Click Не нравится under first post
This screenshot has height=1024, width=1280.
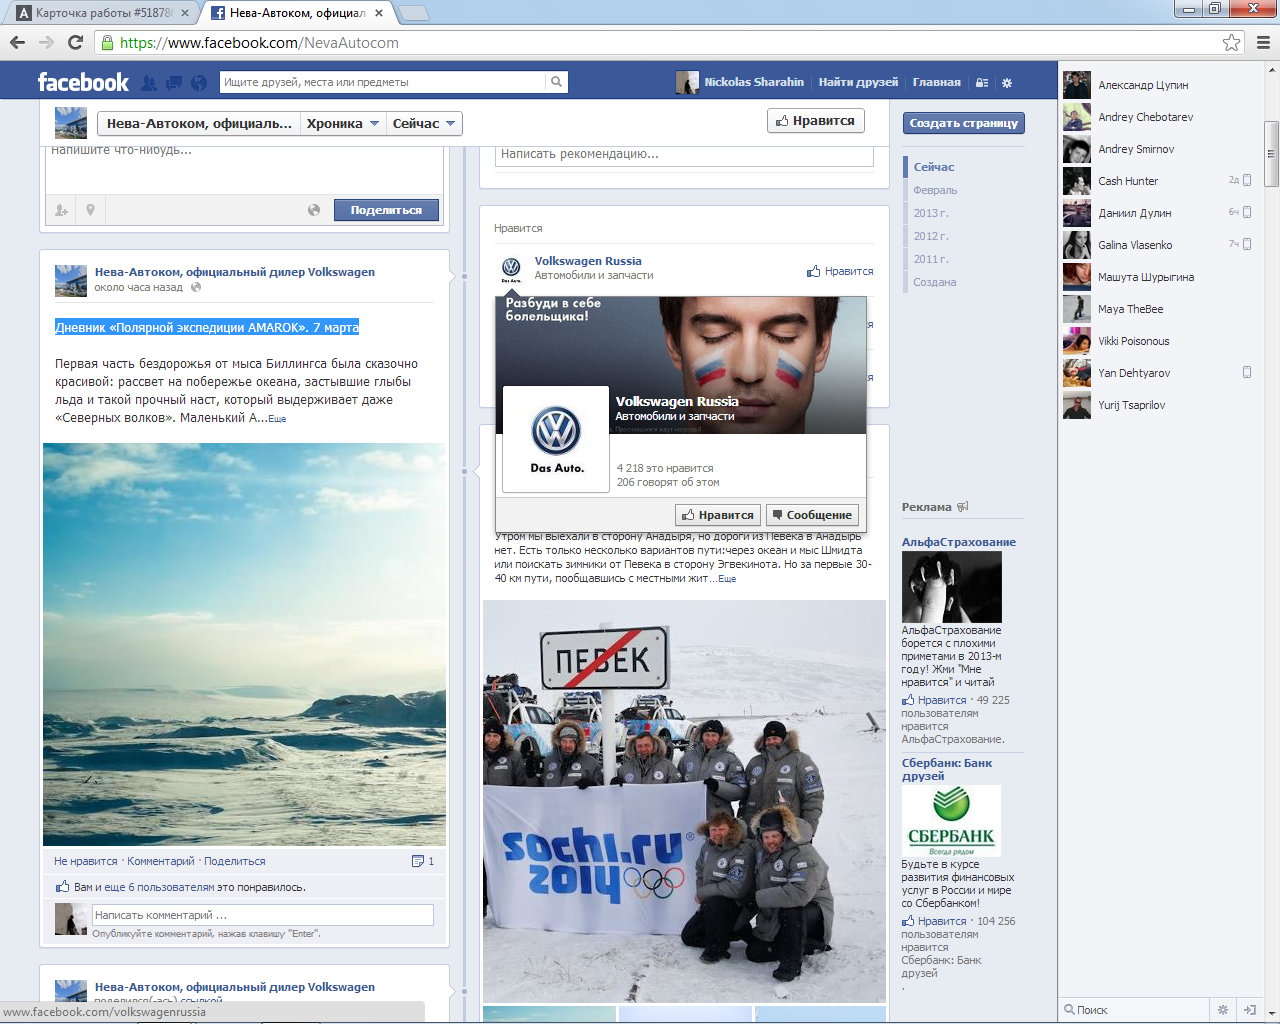coord(86,861)
